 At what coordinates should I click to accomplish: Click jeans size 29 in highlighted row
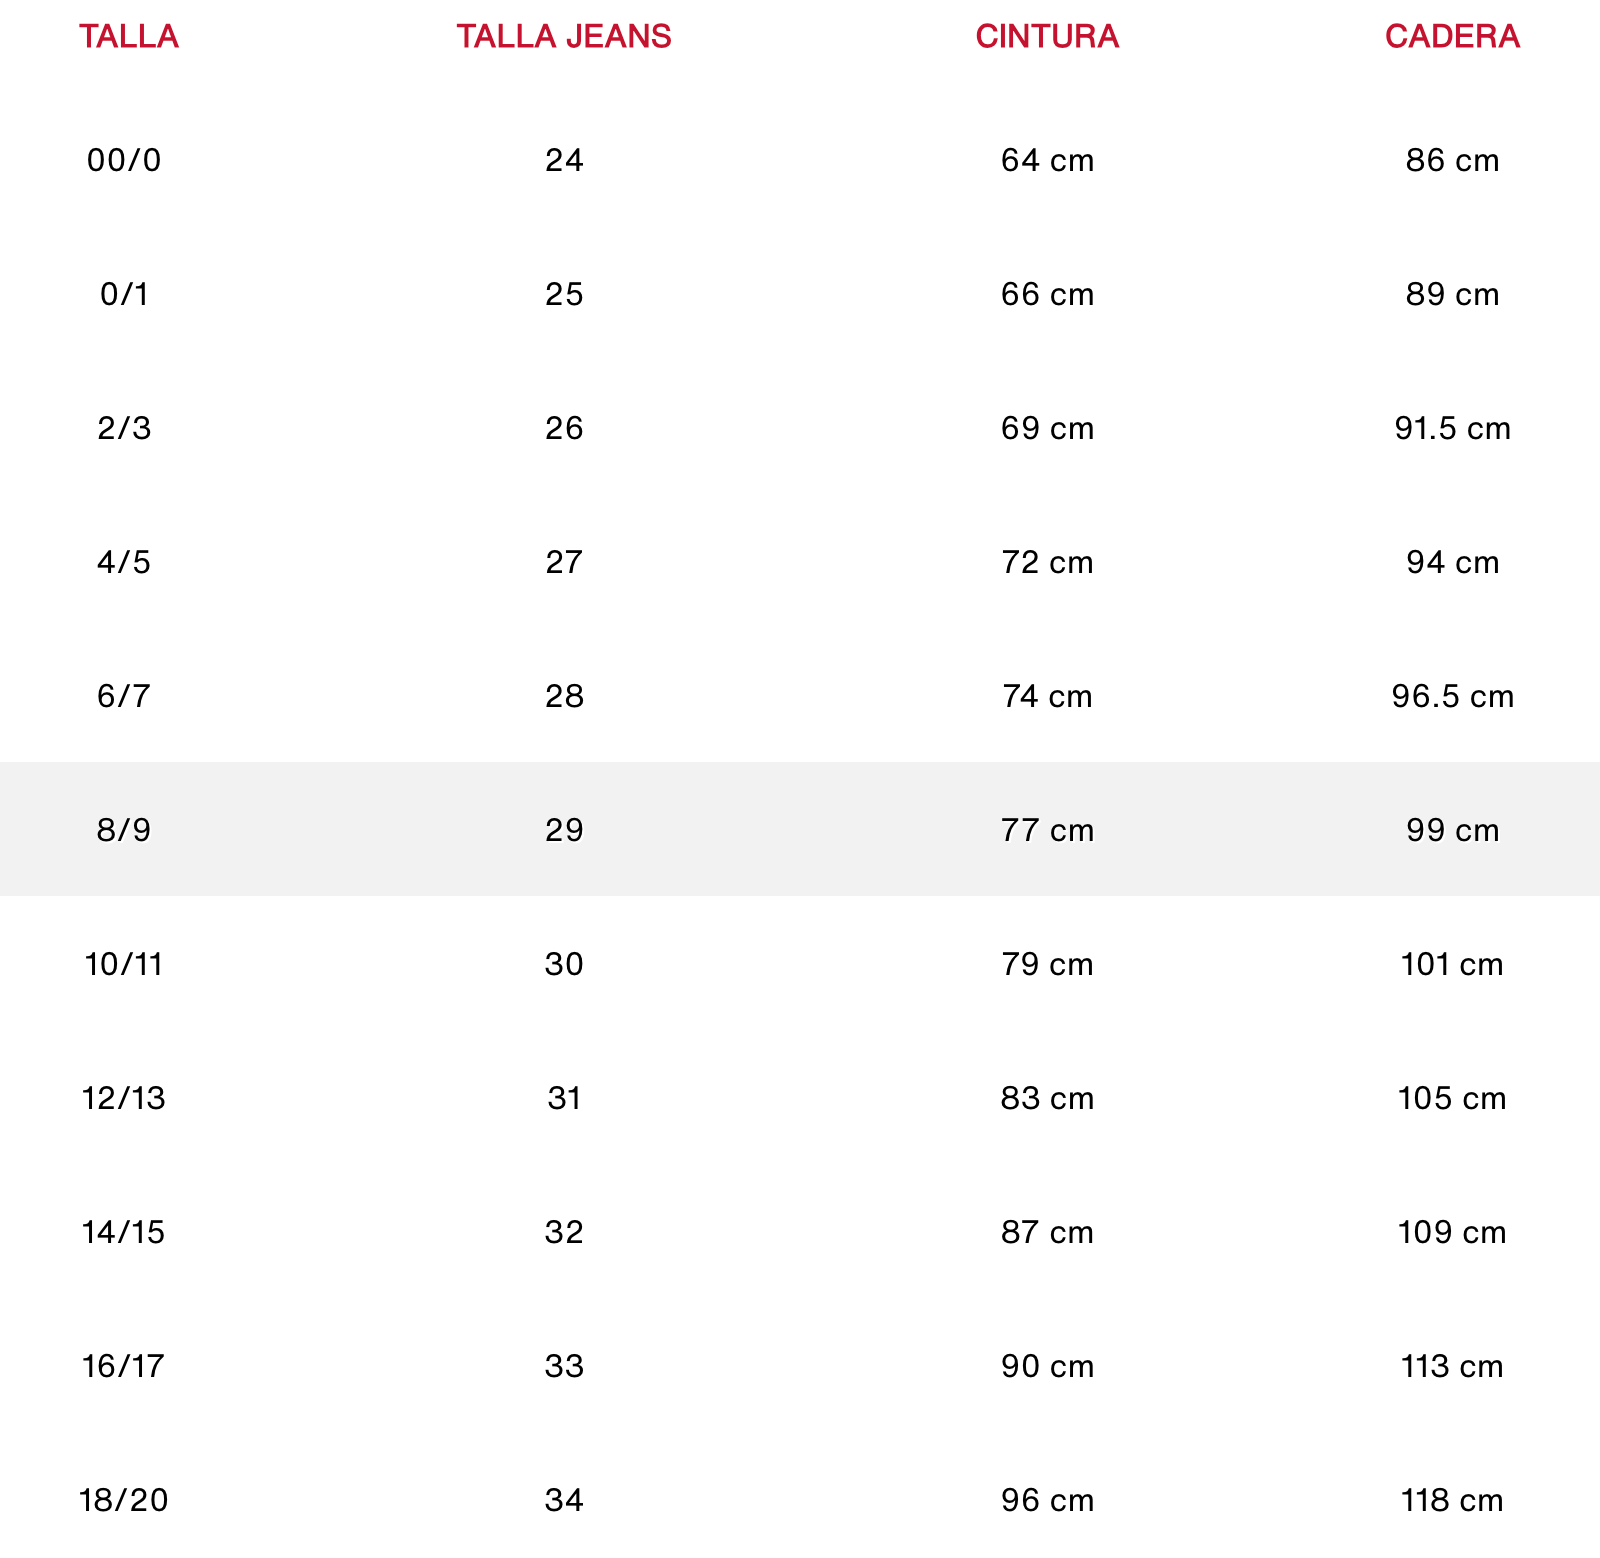point(564,830)
